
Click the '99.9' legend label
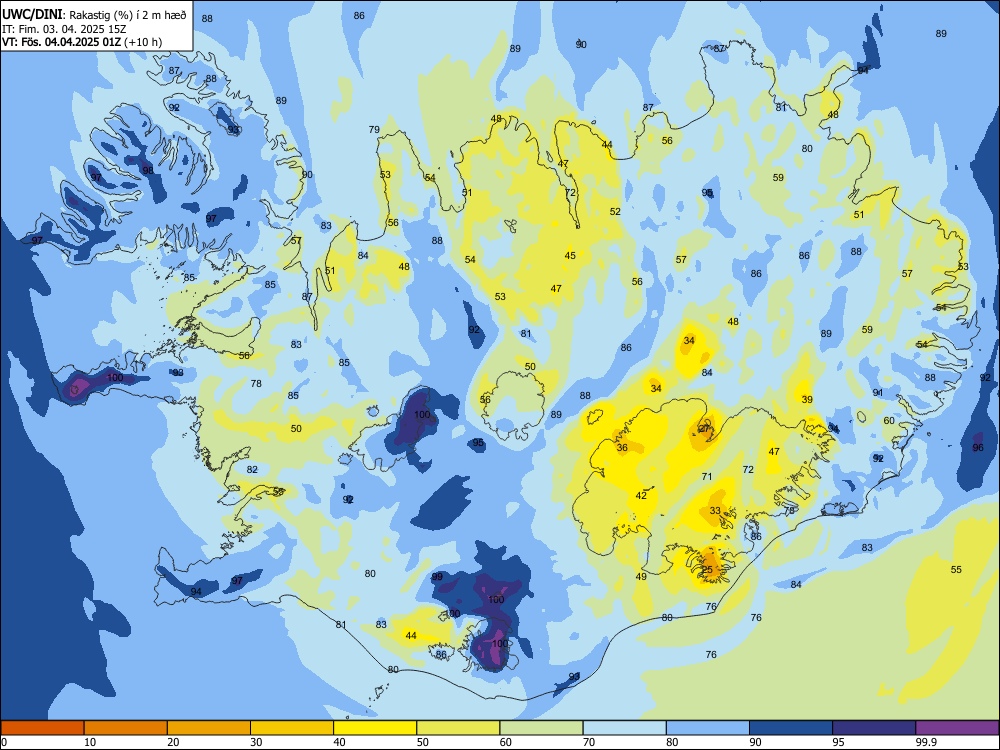click(925, 742)
